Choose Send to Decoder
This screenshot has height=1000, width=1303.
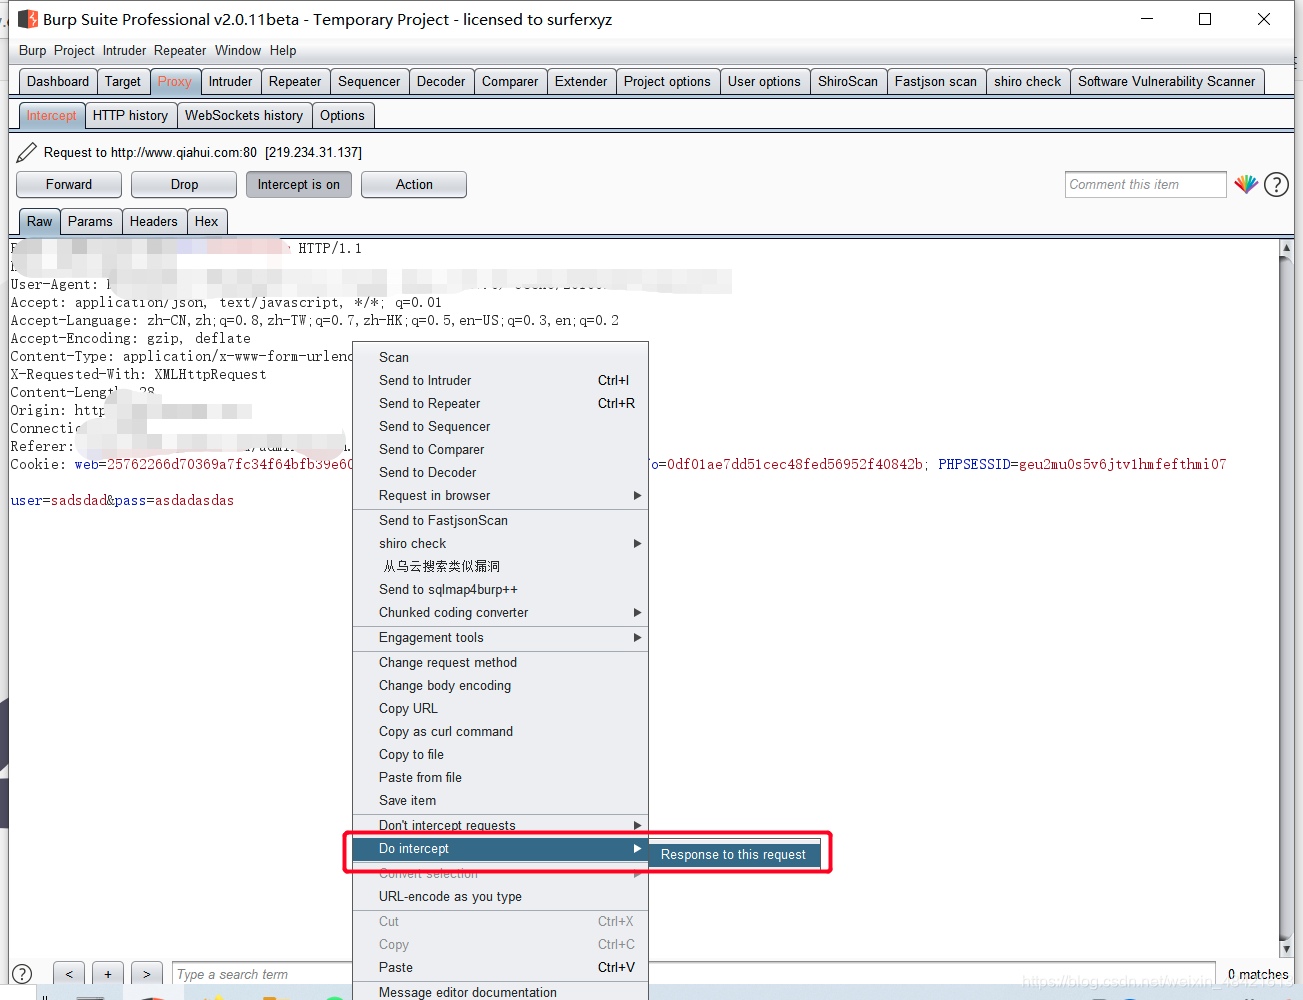[x=500, y=472]
